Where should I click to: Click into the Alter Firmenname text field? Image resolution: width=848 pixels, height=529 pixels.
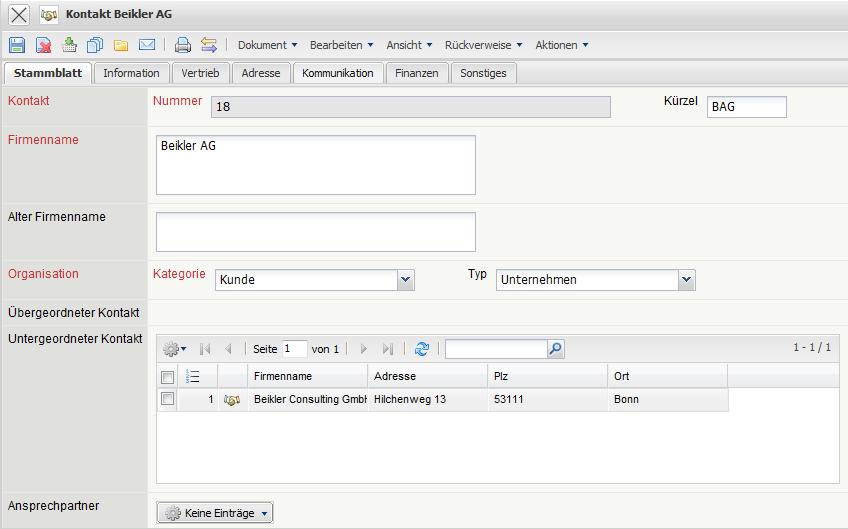[x=315, y=232]
